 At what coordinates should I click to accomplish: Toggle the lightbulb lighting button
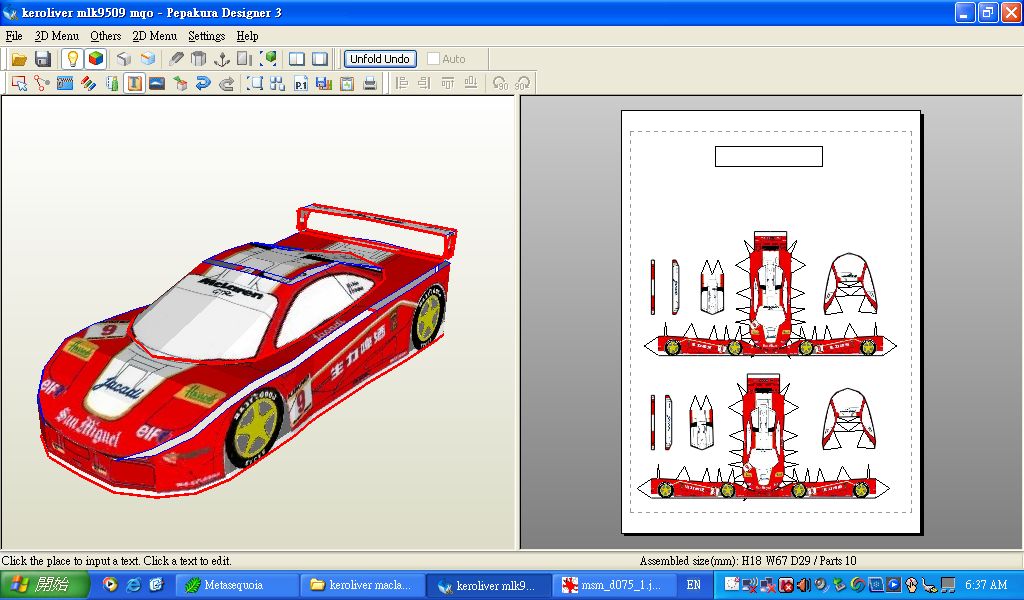[x=72, y=59]
